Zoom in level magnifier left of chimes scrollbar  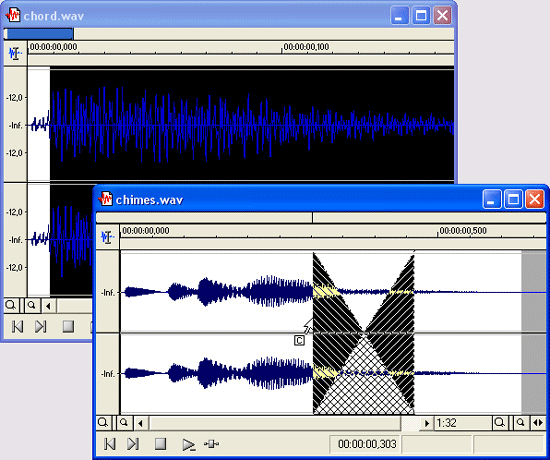(103, 423)
